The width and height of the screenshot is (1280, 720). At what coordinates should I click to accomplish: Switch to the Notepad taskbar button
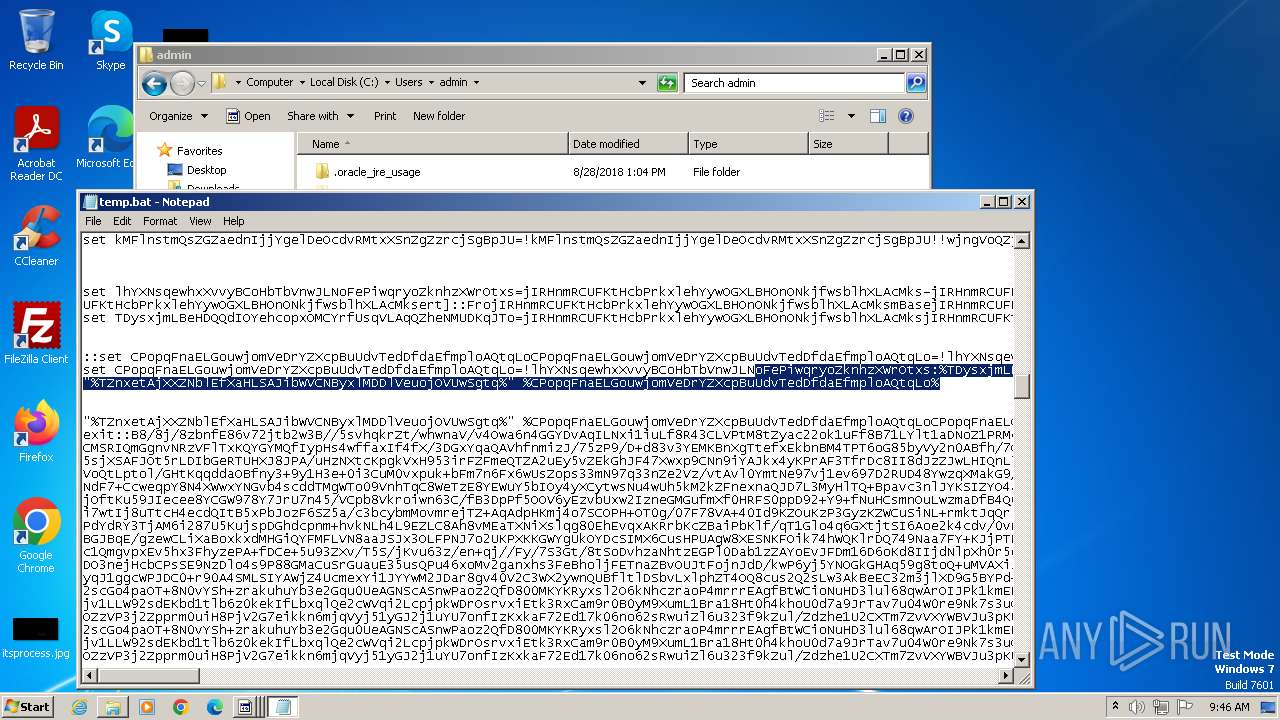coord(282,707)
